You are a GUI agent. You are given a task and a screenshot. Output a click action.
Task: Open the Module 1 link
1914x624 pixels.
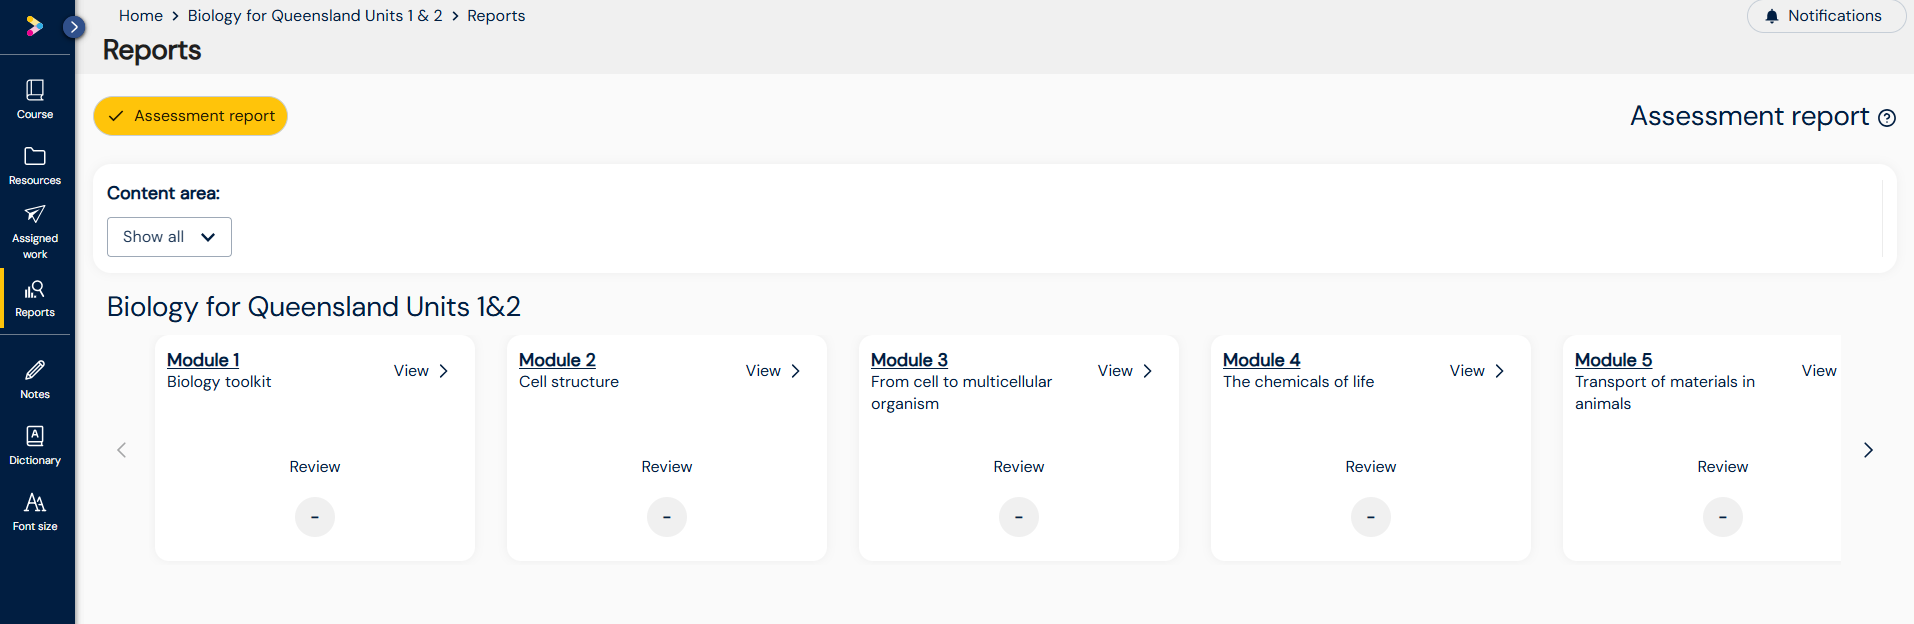click(203, 360)
